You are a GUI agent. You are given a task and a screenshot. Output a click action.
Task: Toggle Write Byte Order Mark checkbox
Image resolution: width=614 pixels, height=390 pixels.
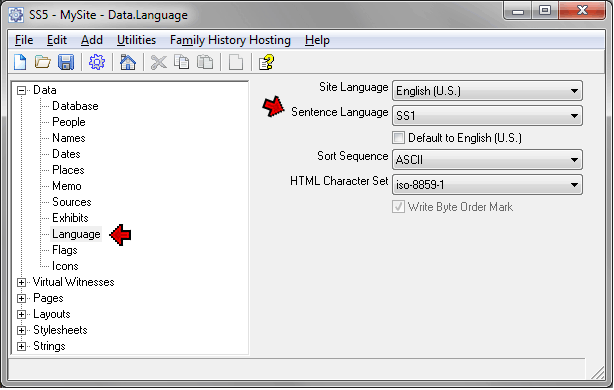398,207
